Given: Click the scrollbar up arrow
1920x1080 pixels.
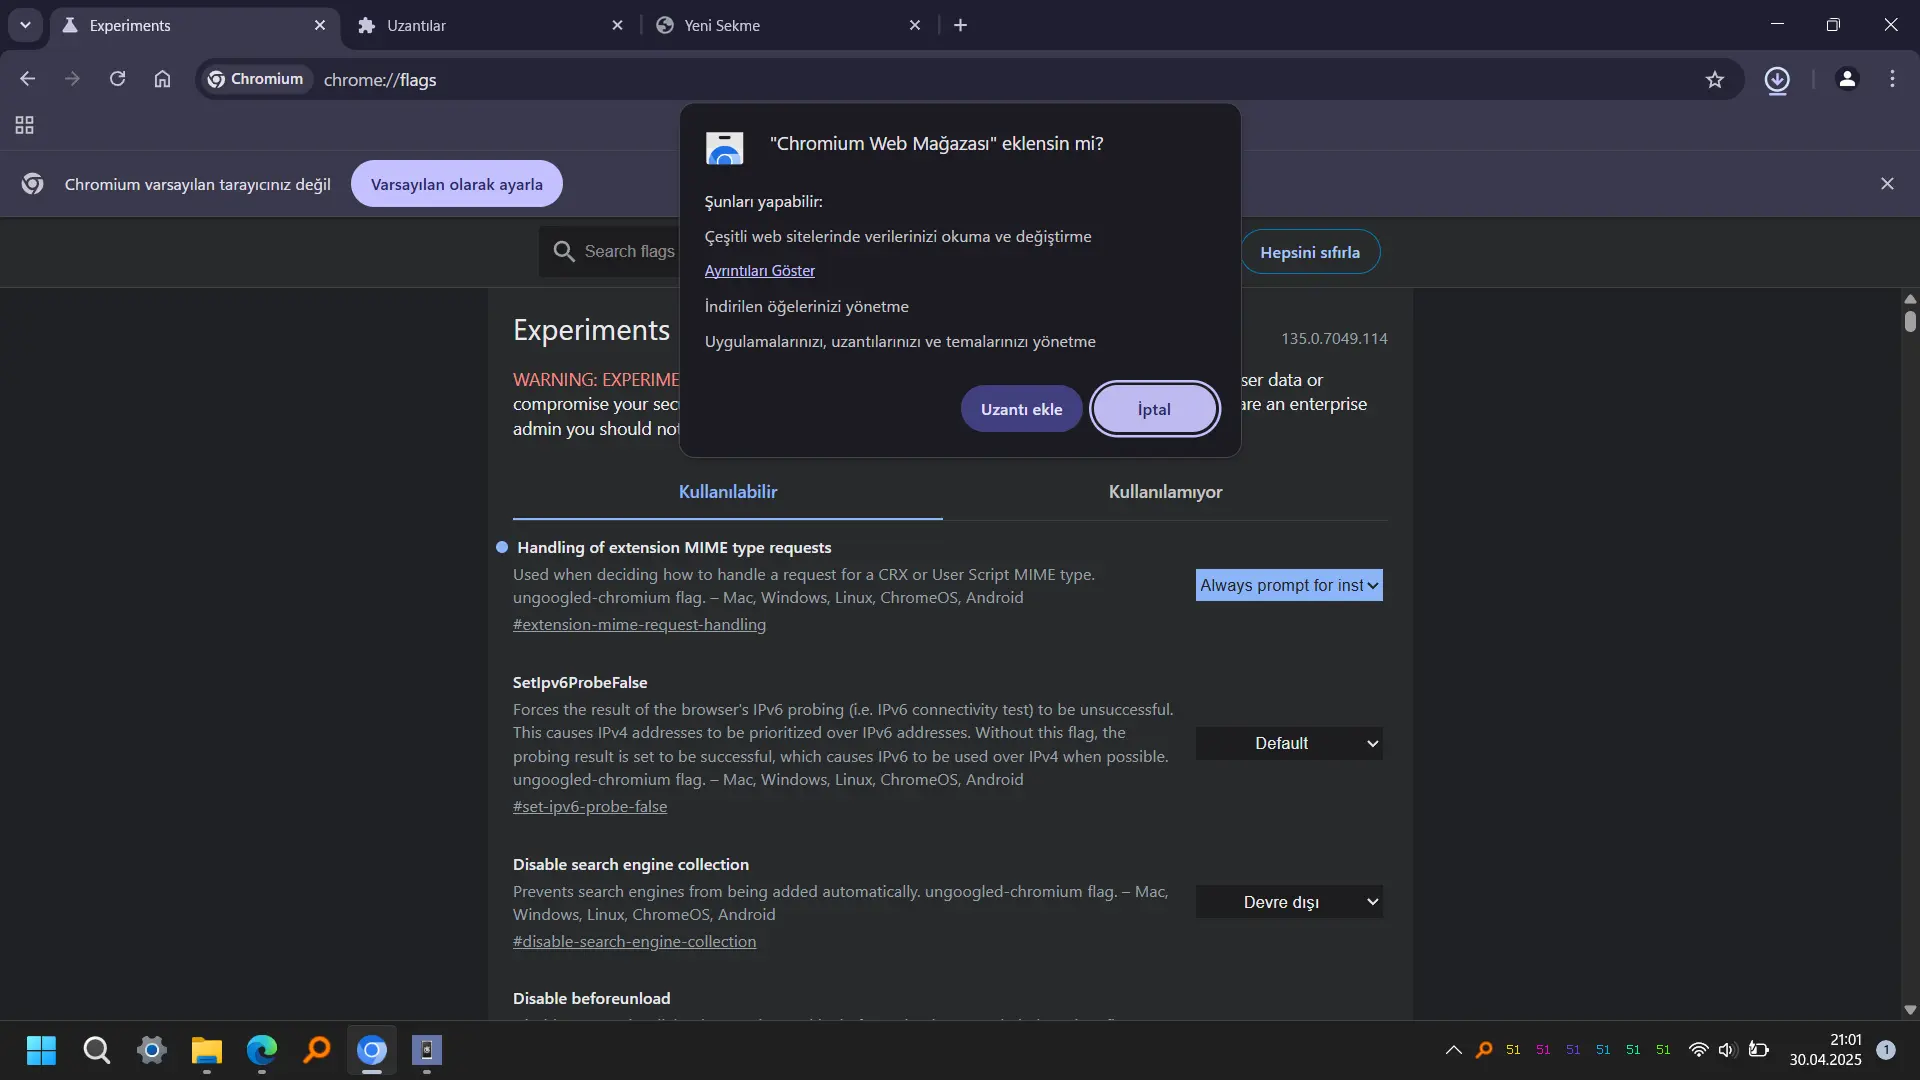Looking at the screenshot, I should (x=1910, y=299).
